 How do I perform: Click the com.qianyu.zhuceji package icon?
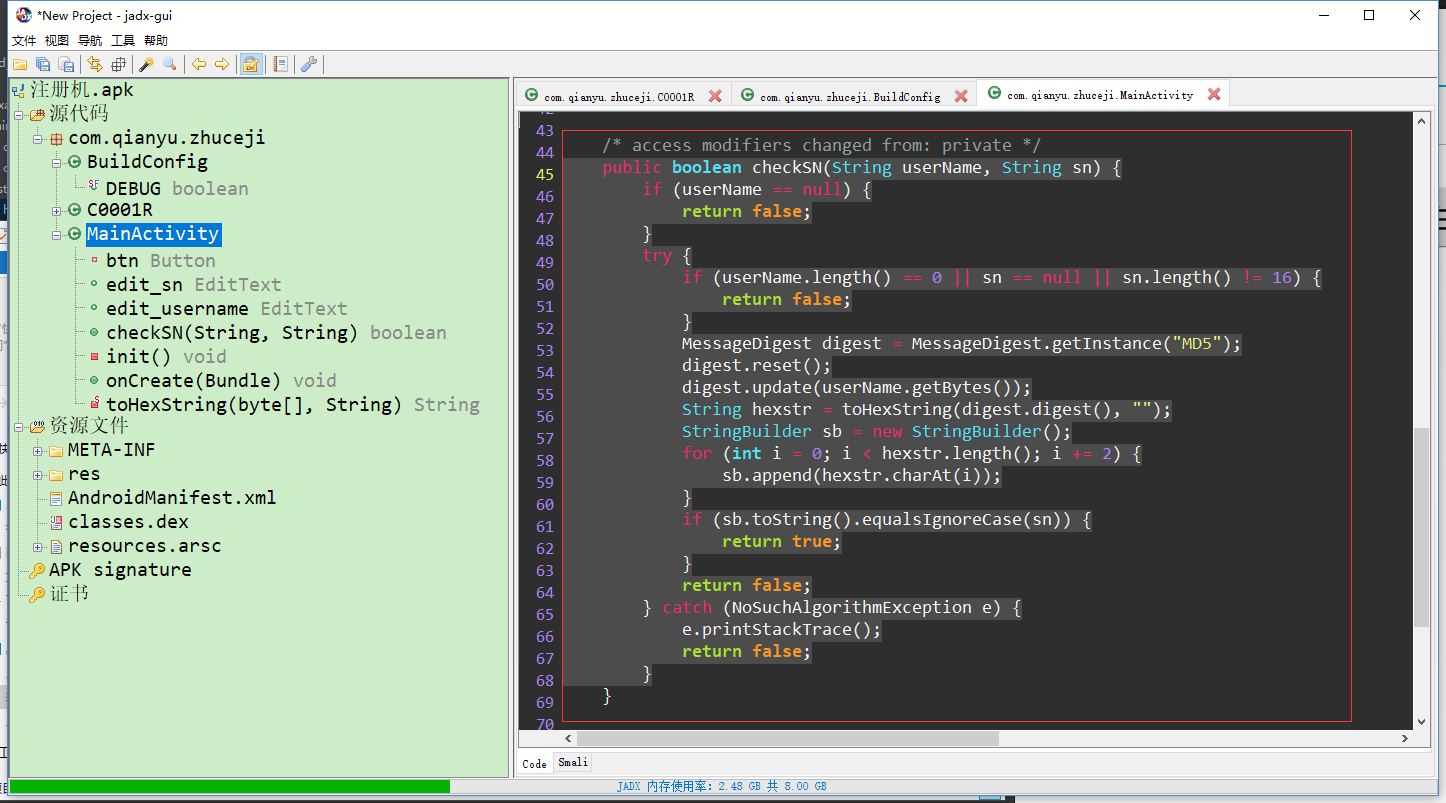57,138
